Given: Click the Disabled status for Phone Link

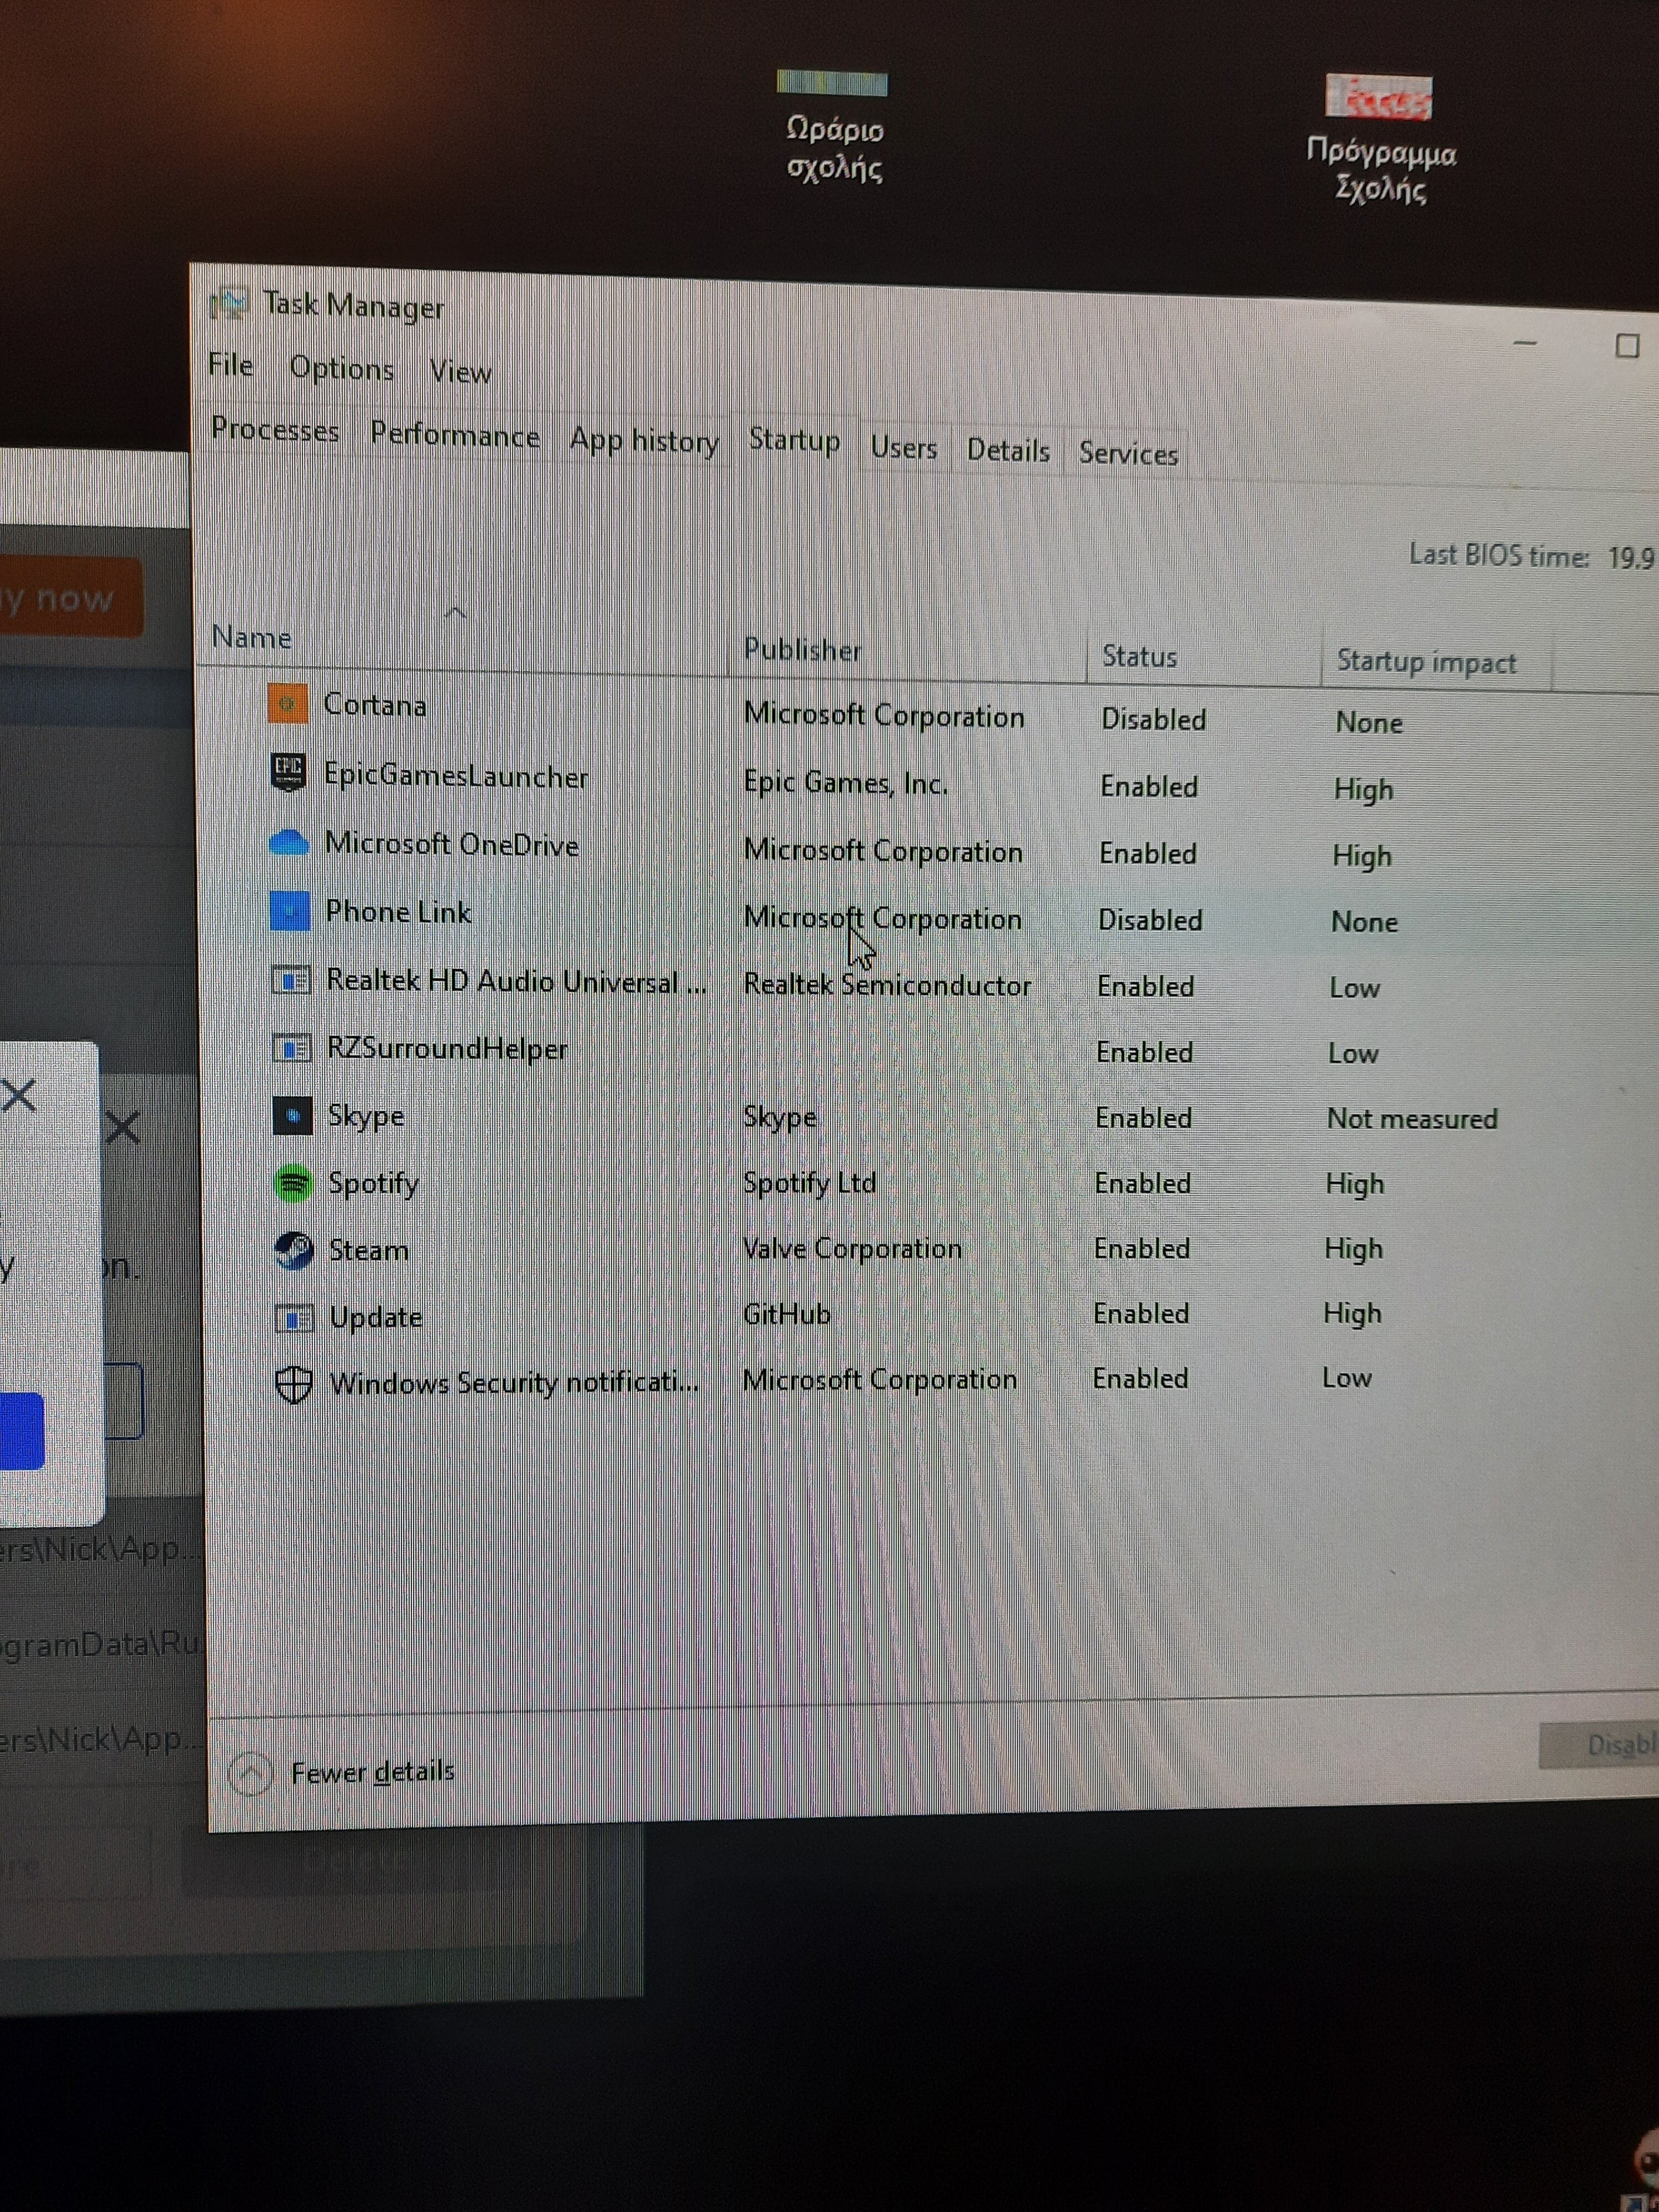Looking at the screenshot, I should coord(1150,921).
